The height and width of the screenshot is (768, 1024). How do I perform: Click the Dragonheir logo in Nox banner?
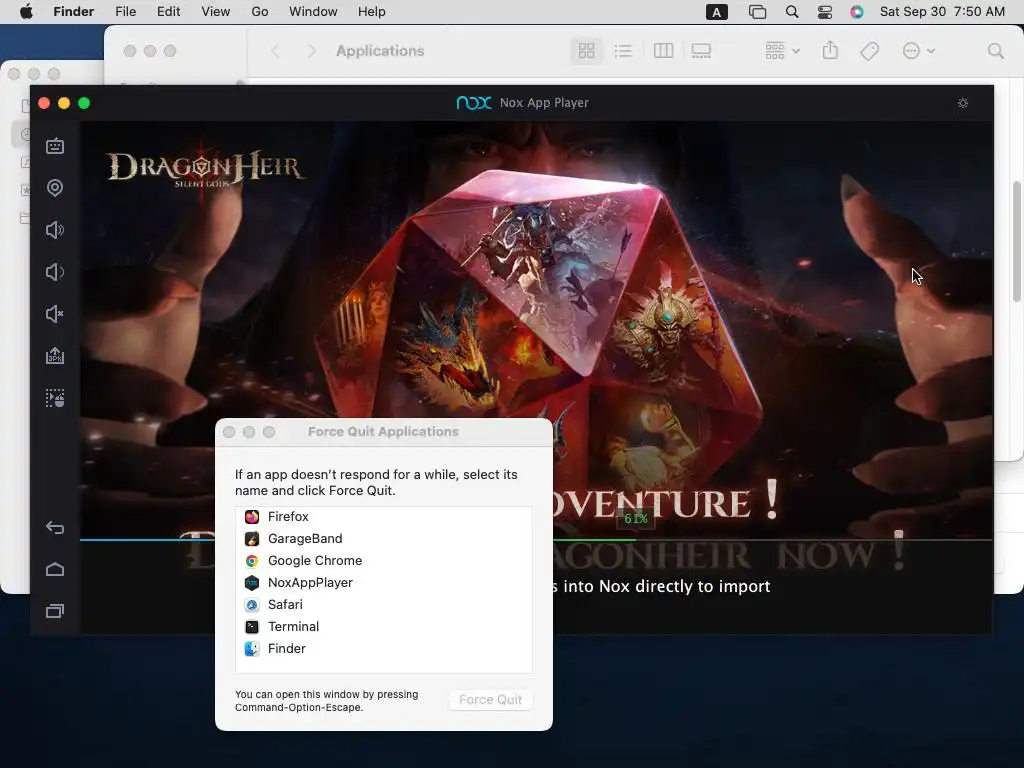tap(204, 168)
